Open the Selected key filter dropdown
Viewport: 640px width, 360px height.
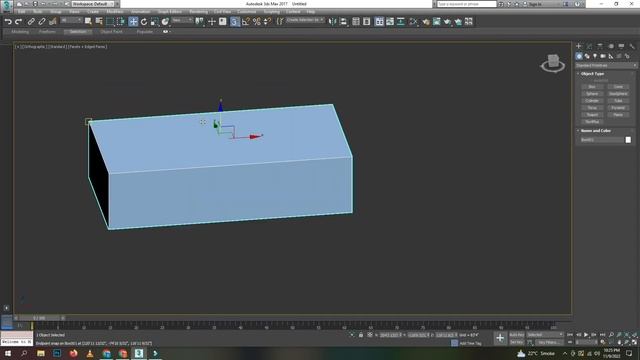tap(544, 335)
